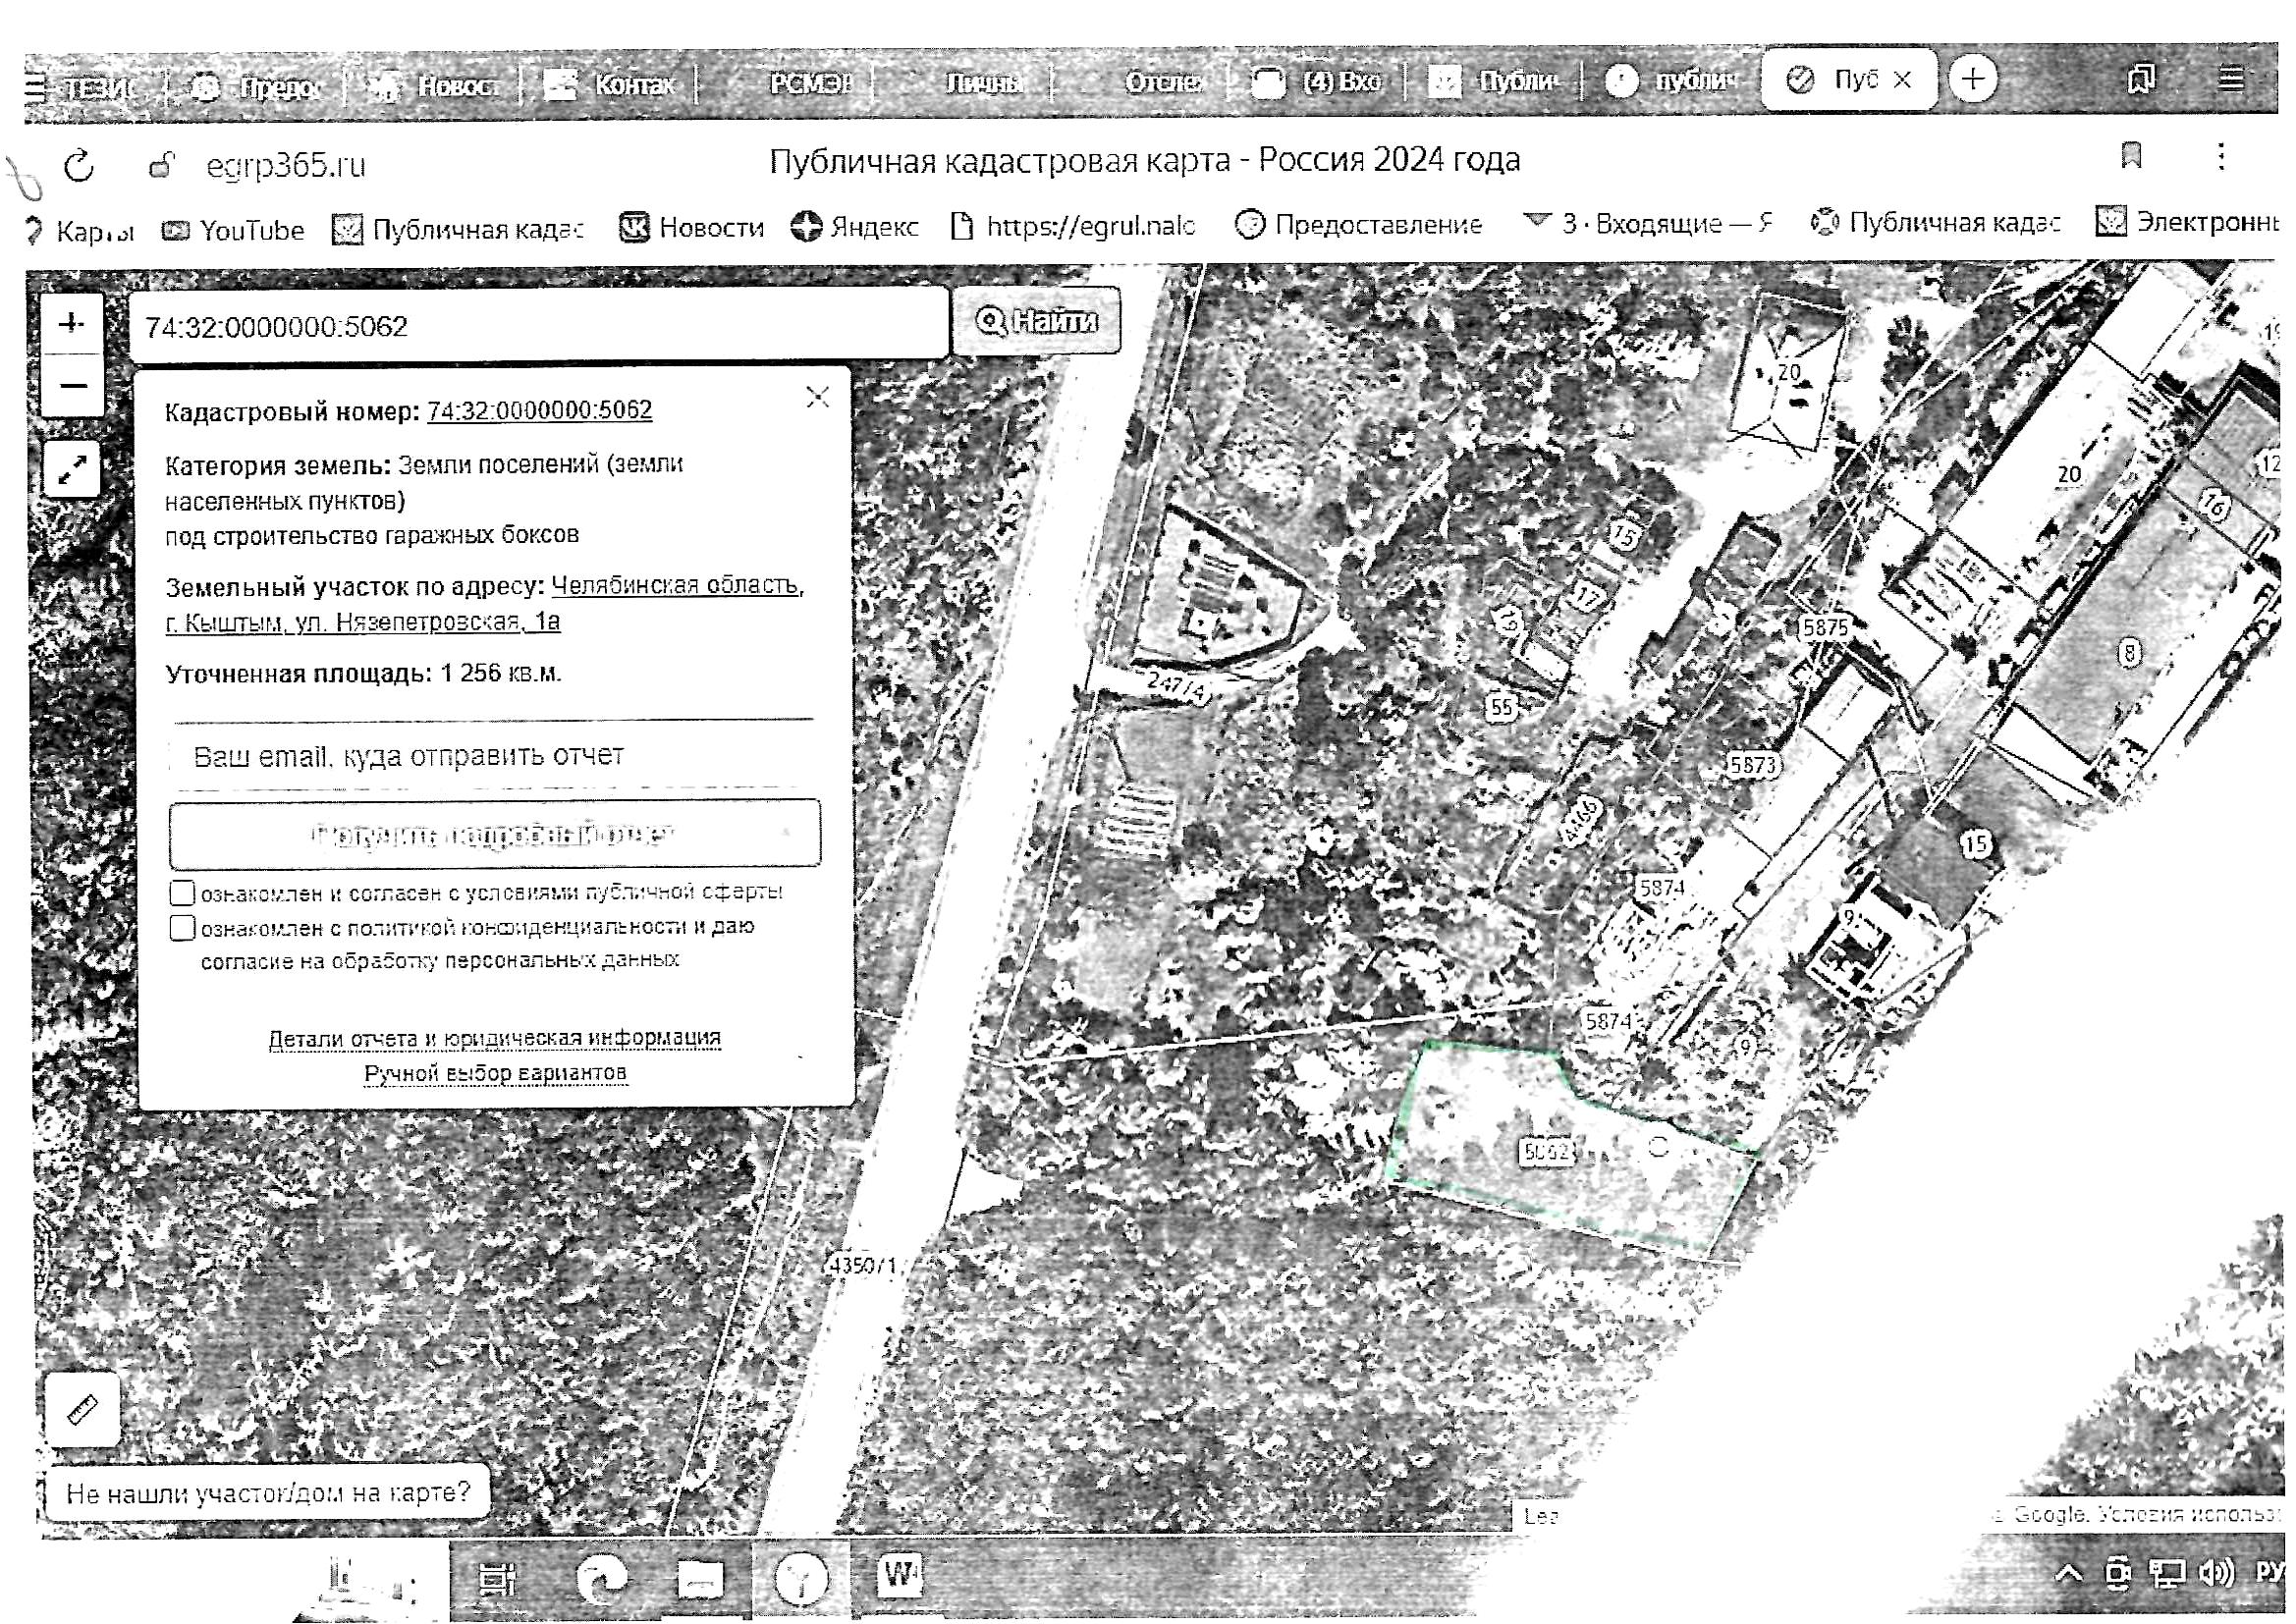Screen dimensions: 2296x1624
Task: Open network status in system tray
Action: tap(2167, 1575)
